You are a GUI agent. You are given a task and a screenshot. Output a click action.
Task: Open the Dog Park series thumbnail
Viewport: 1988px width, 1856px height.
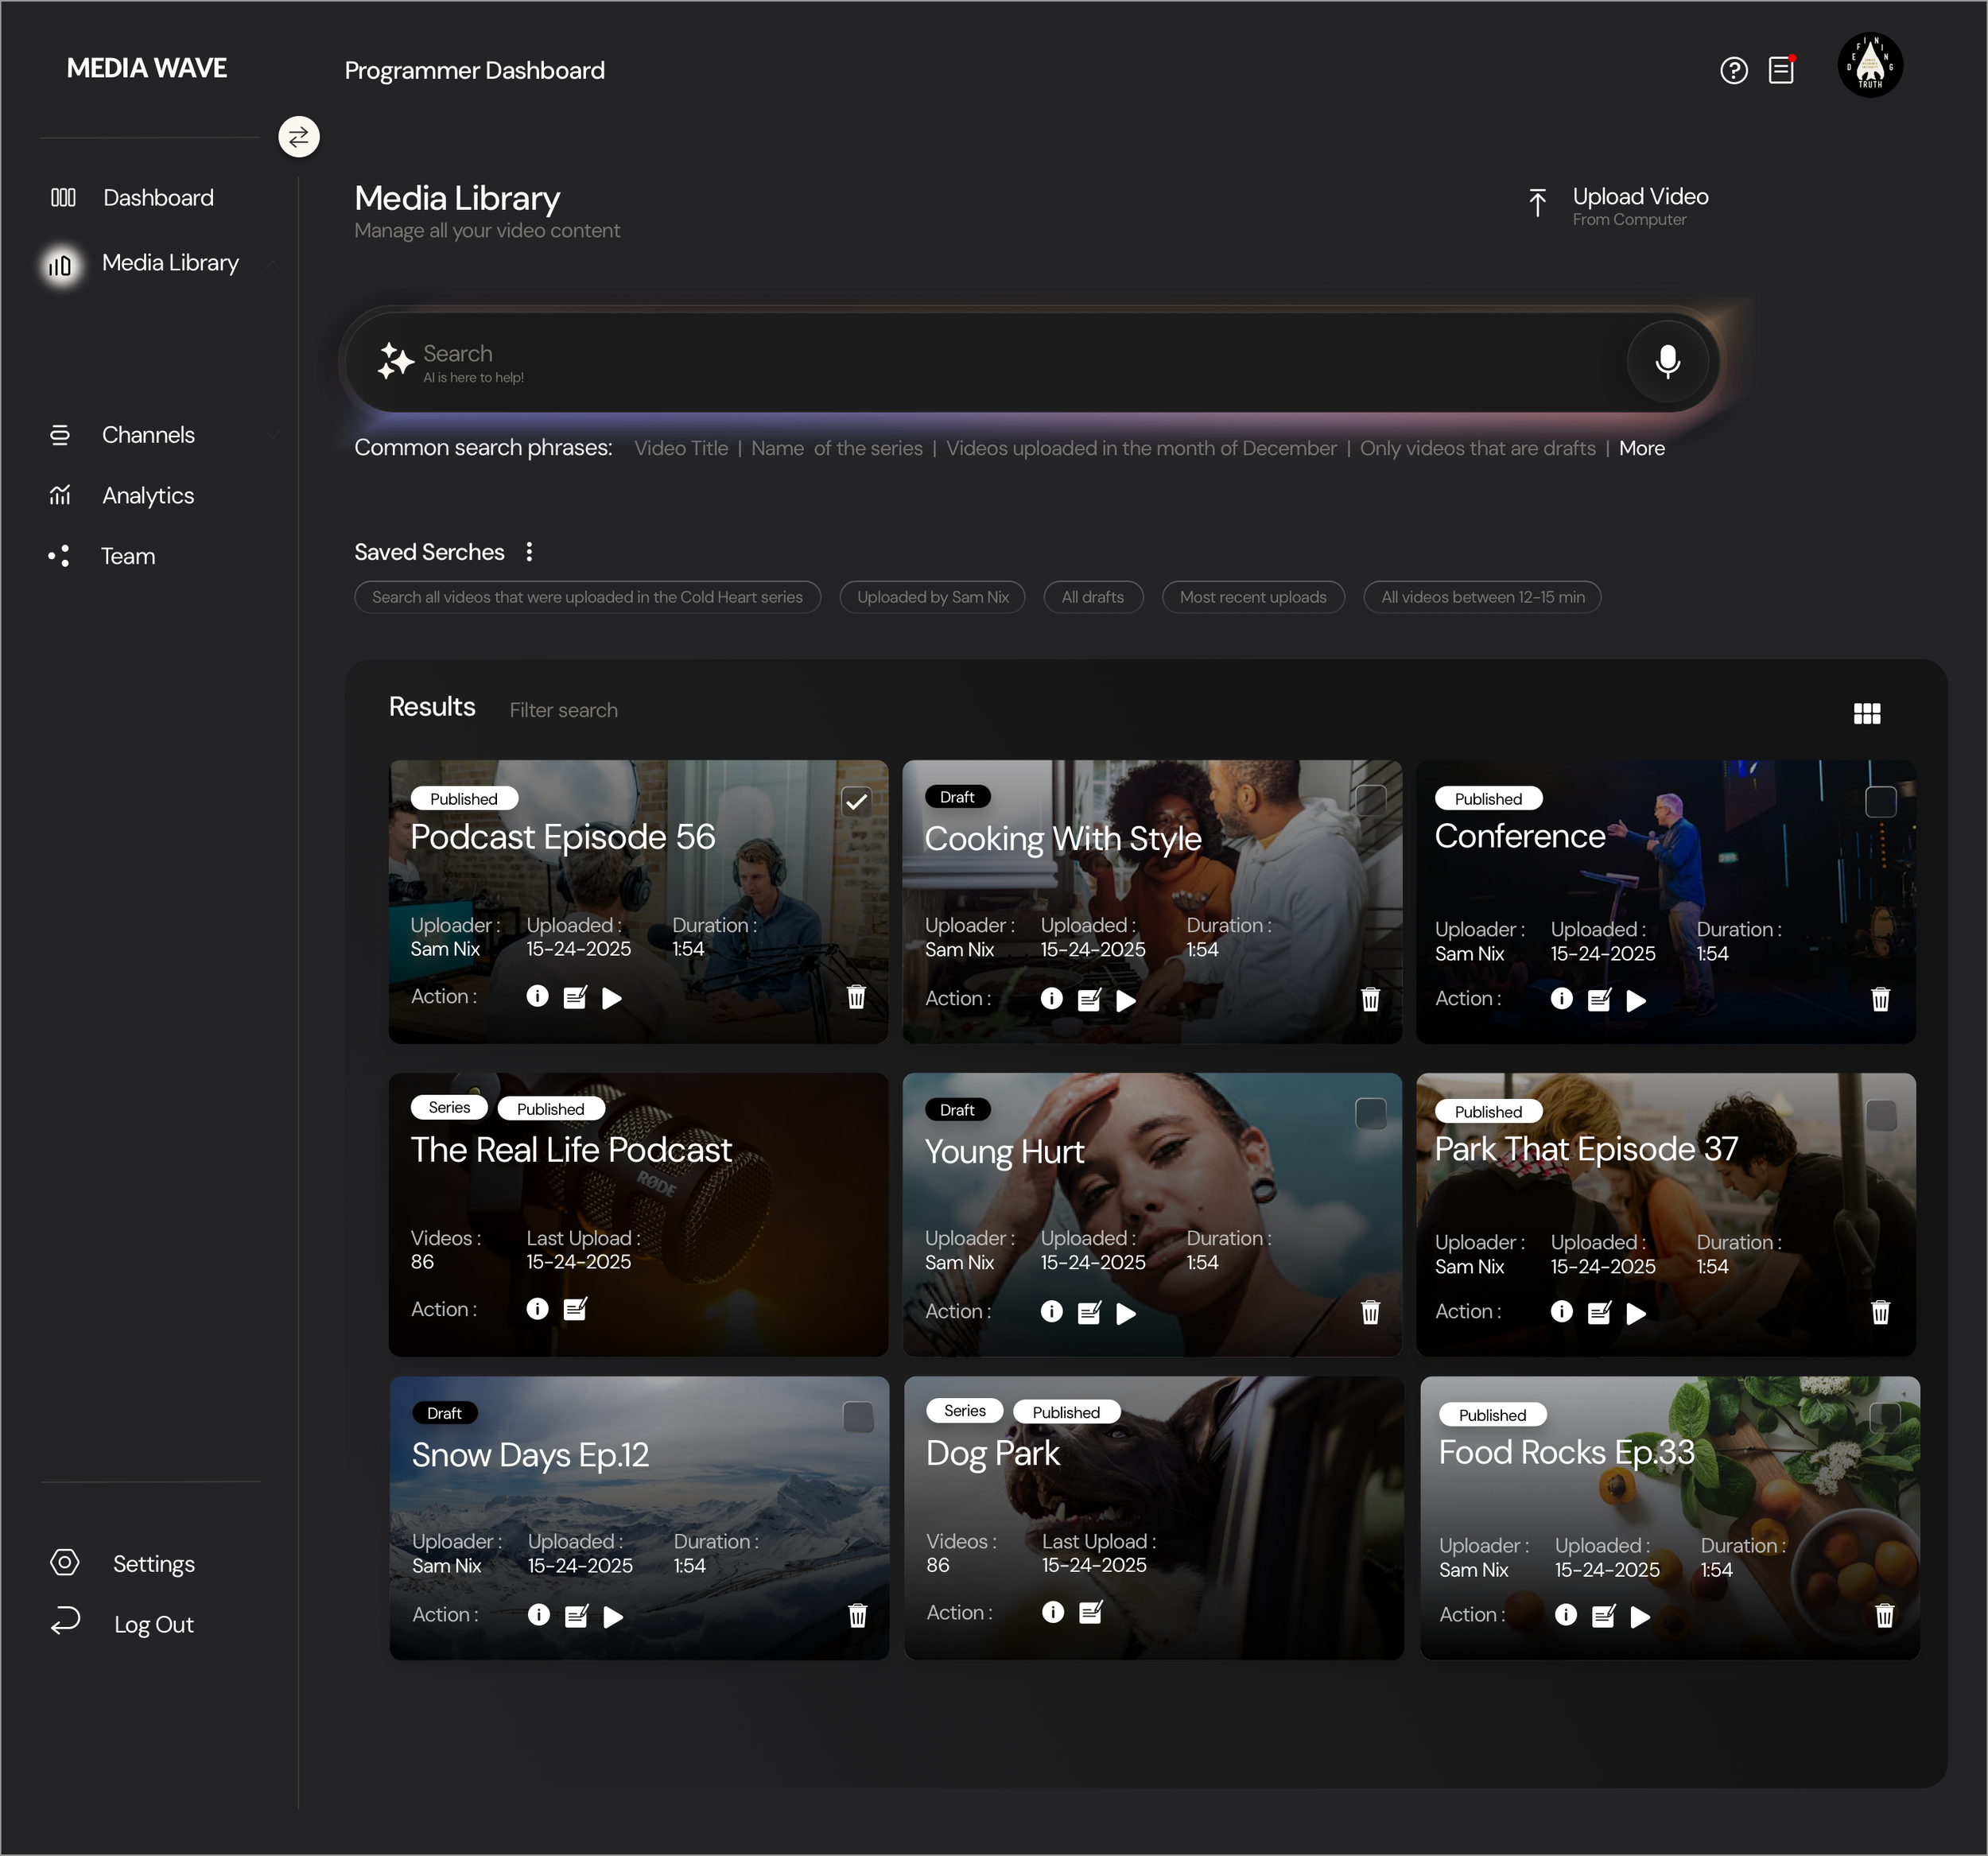click(x=1153, y=1517)
